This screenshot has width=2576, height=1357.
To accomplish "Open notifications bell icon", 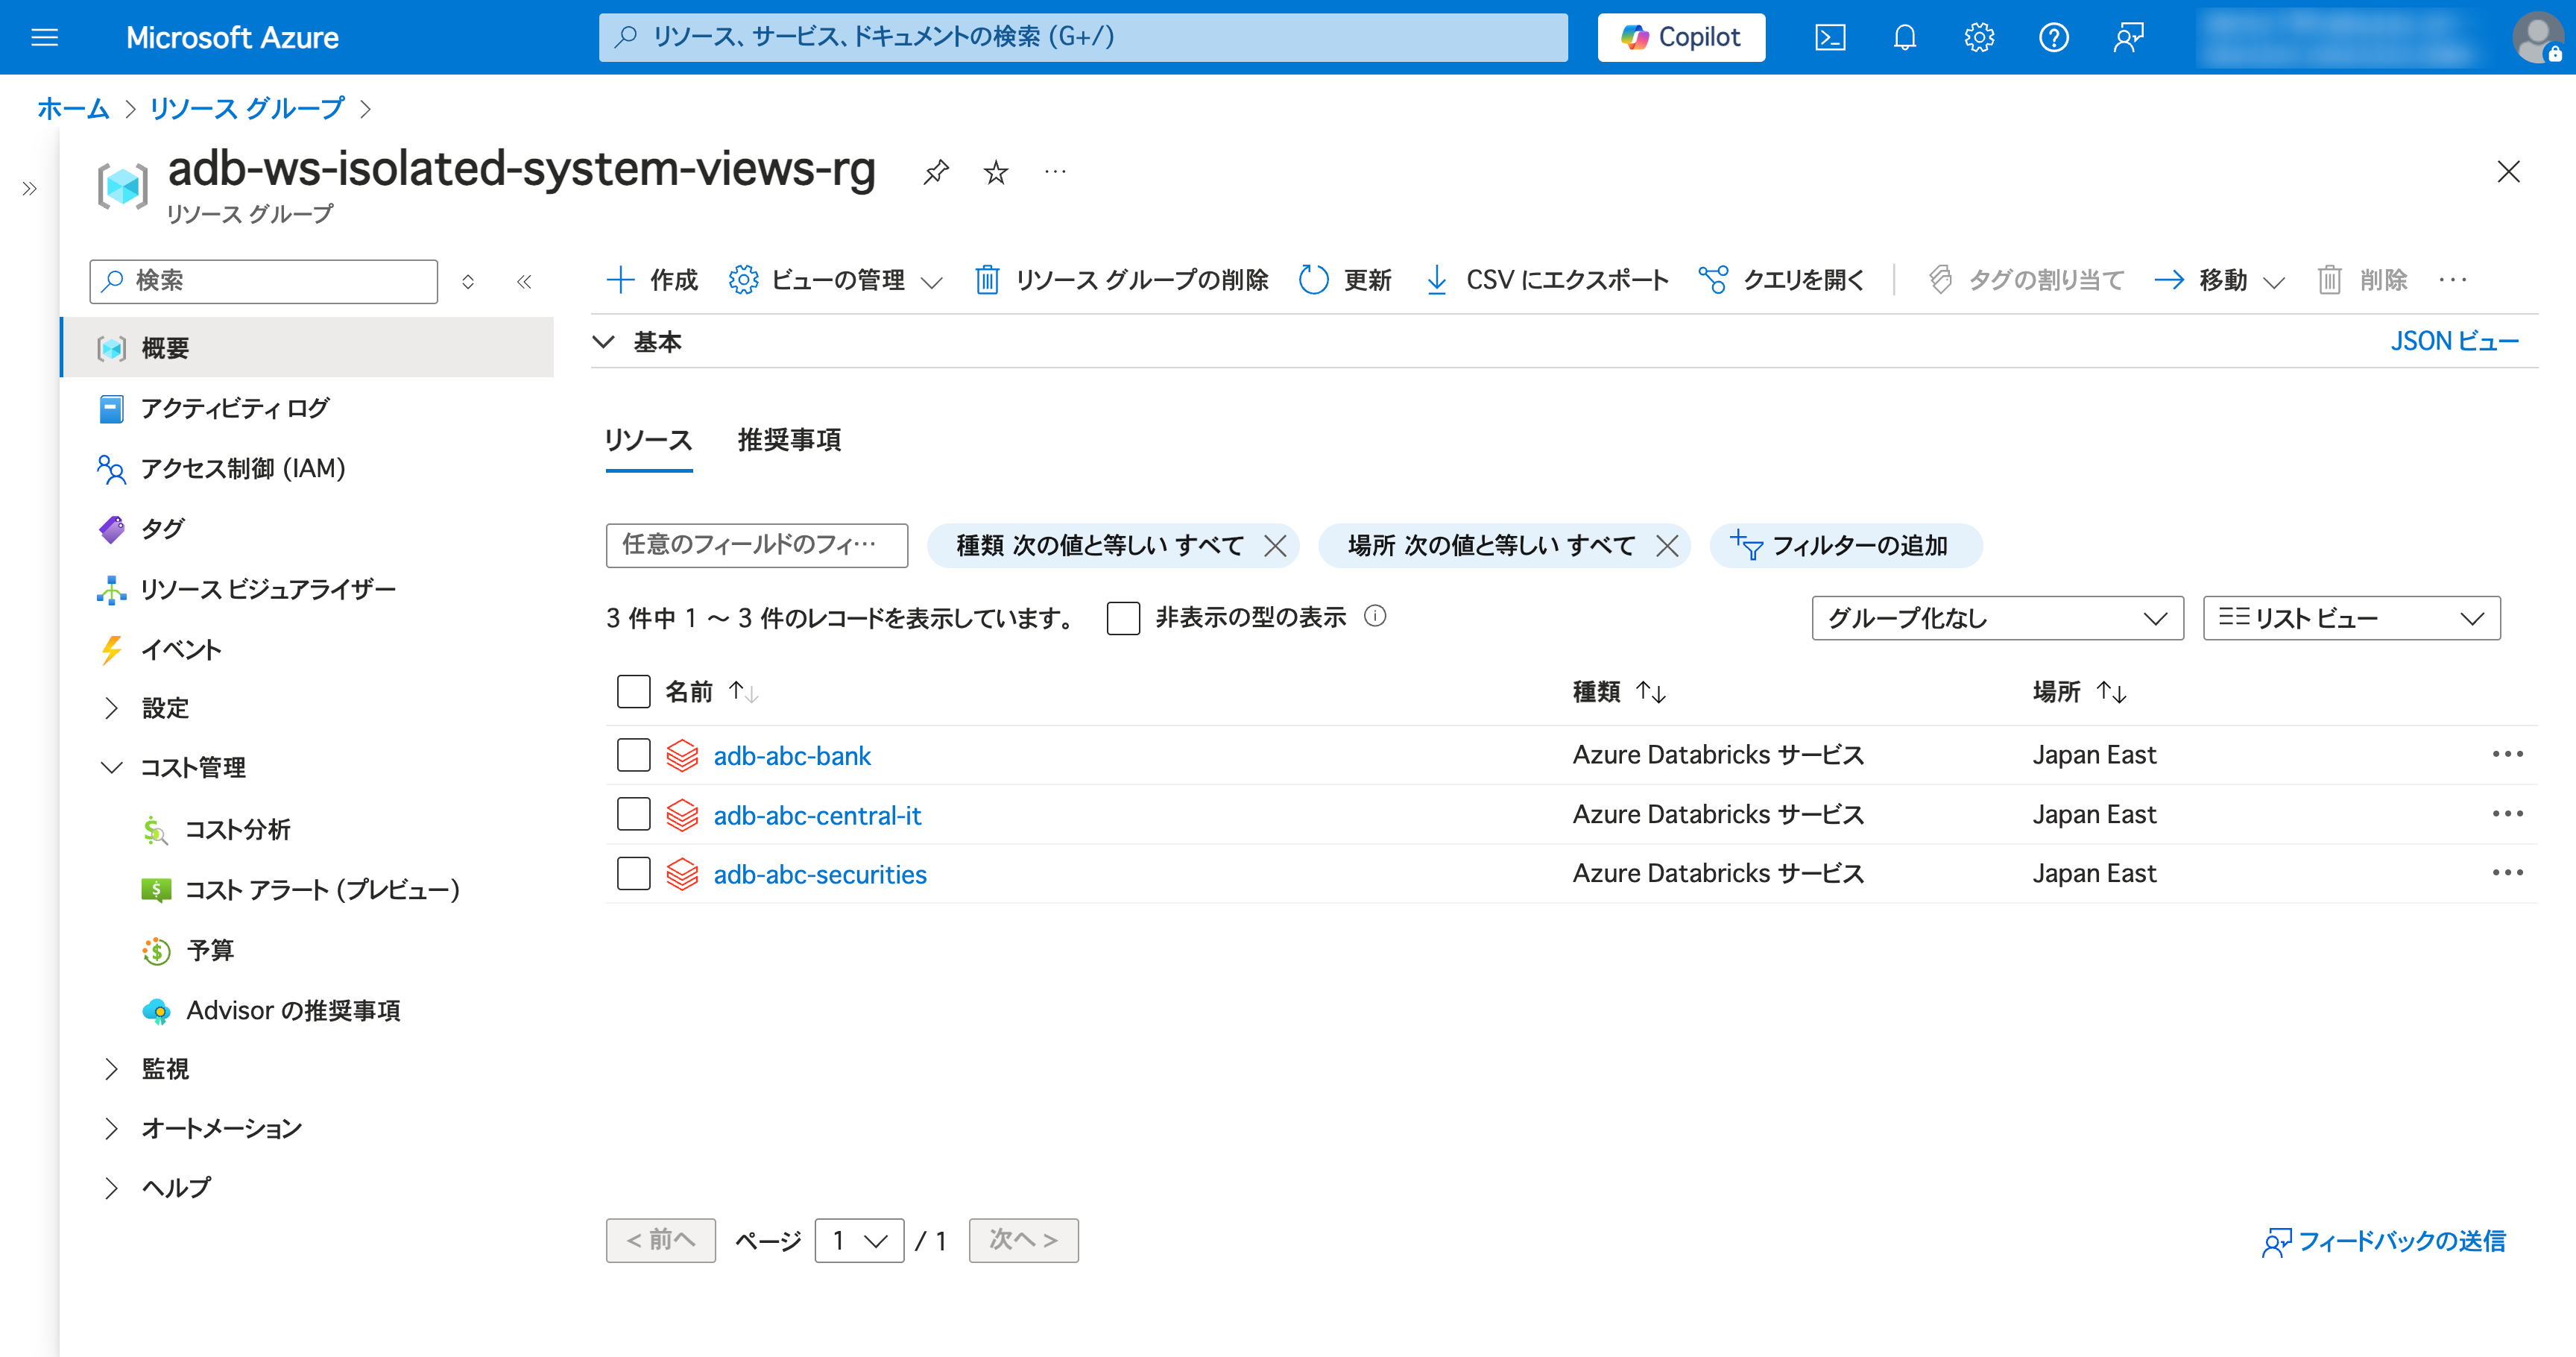I will coord(1904,37).
